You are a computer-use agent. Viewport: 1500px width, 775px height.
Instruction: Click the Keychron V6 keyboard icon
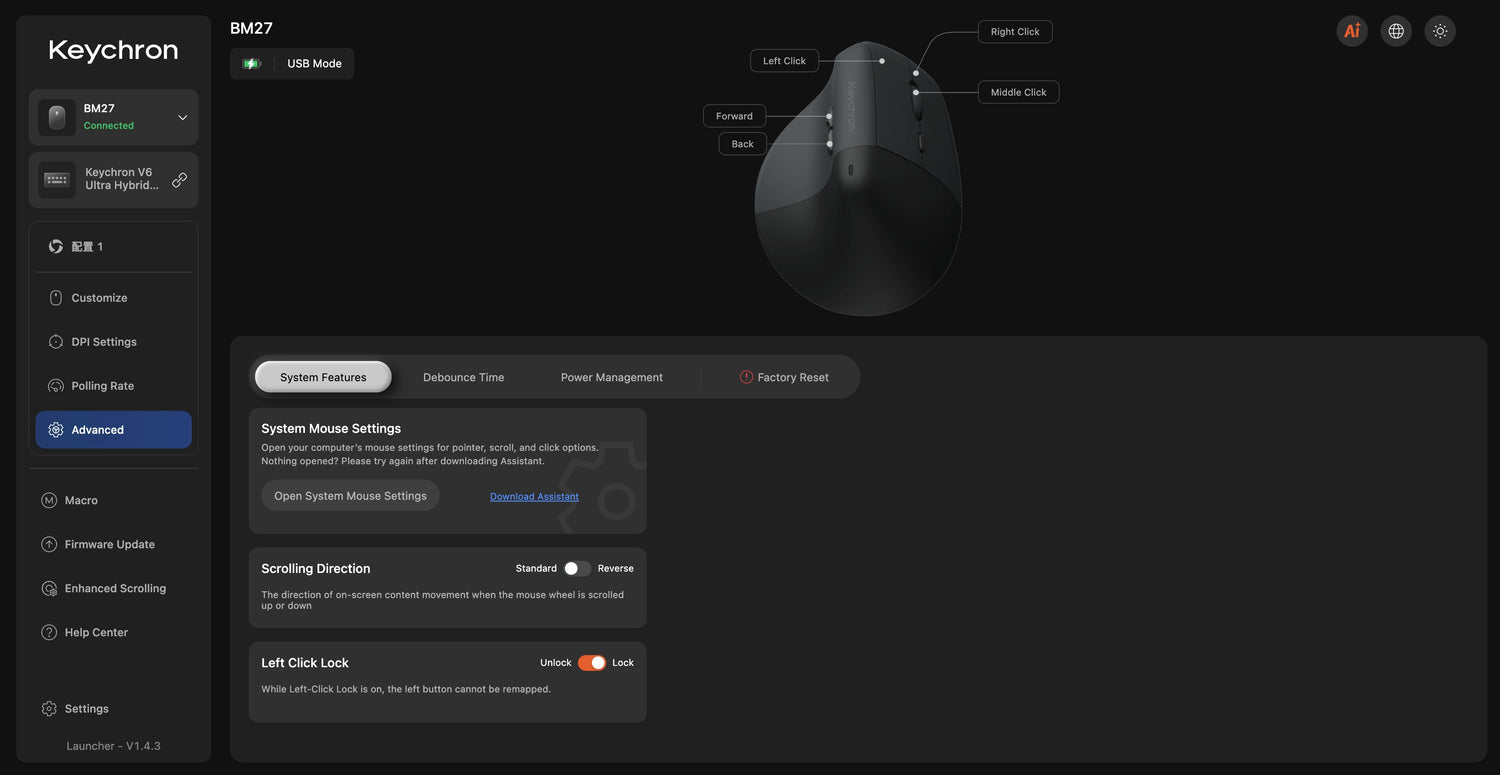coord(57,180)
